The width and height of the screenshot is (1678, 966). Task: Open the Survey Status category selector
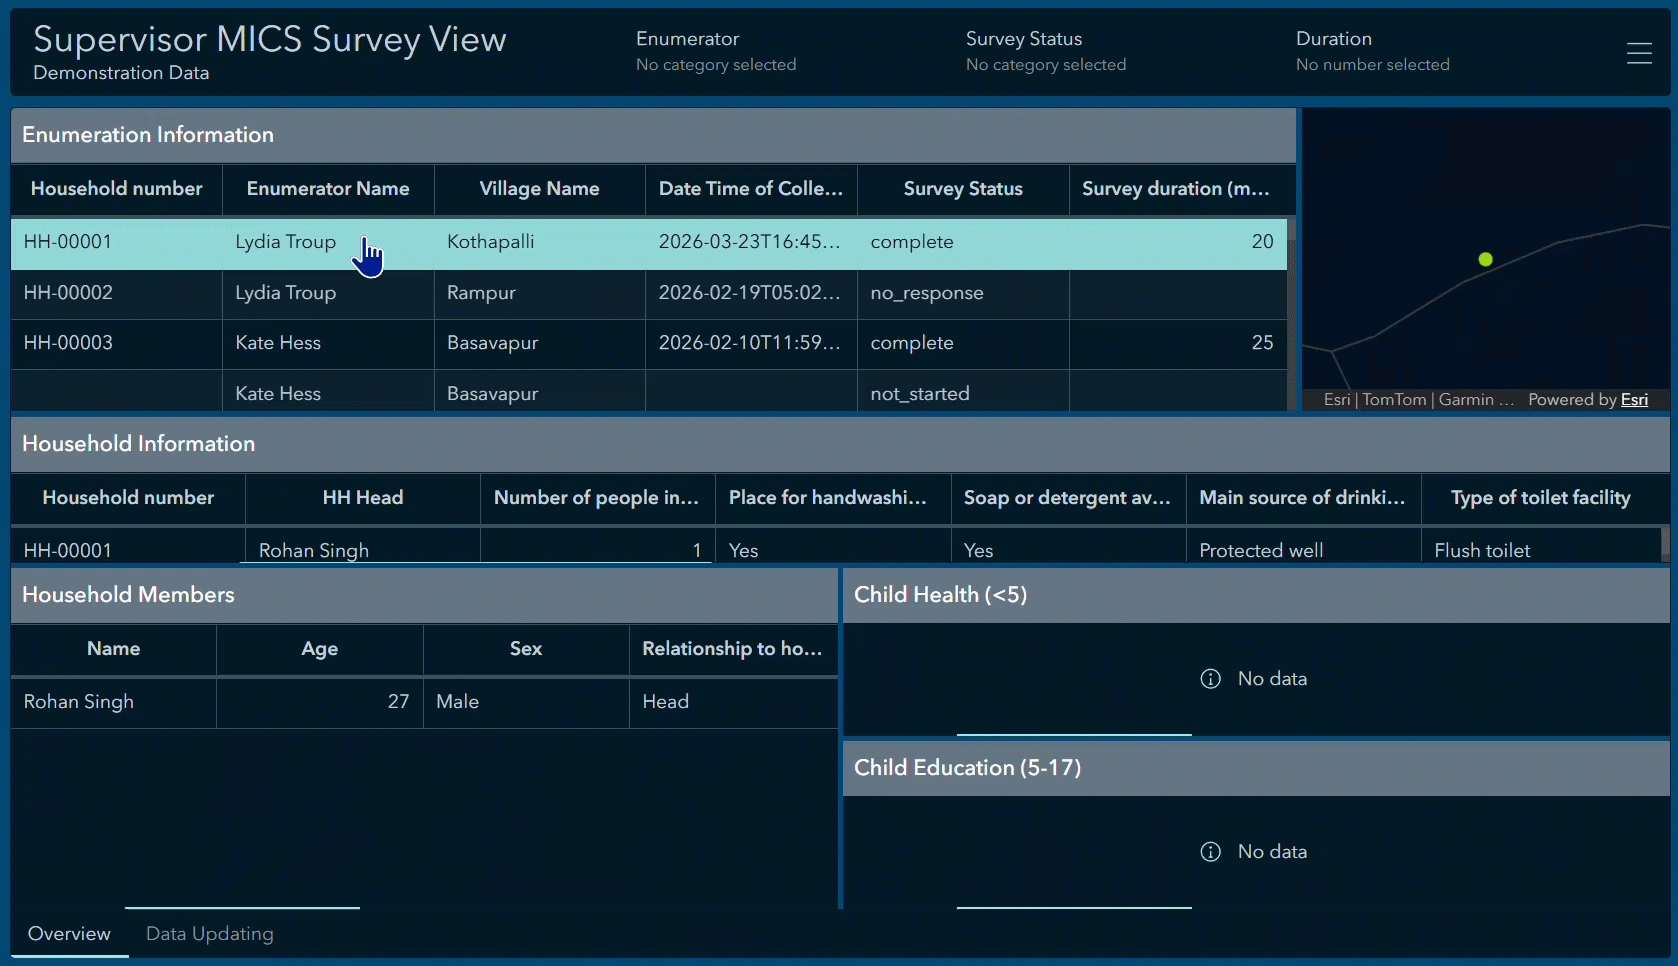[x=1046, y=51]
